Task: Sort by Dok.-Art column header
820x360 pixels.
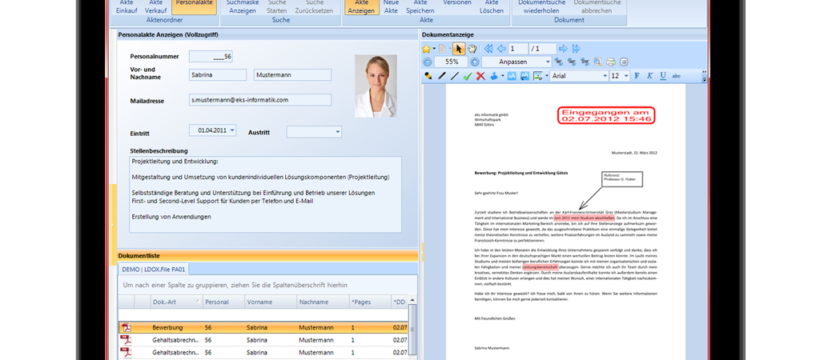Action: point(176,302)
